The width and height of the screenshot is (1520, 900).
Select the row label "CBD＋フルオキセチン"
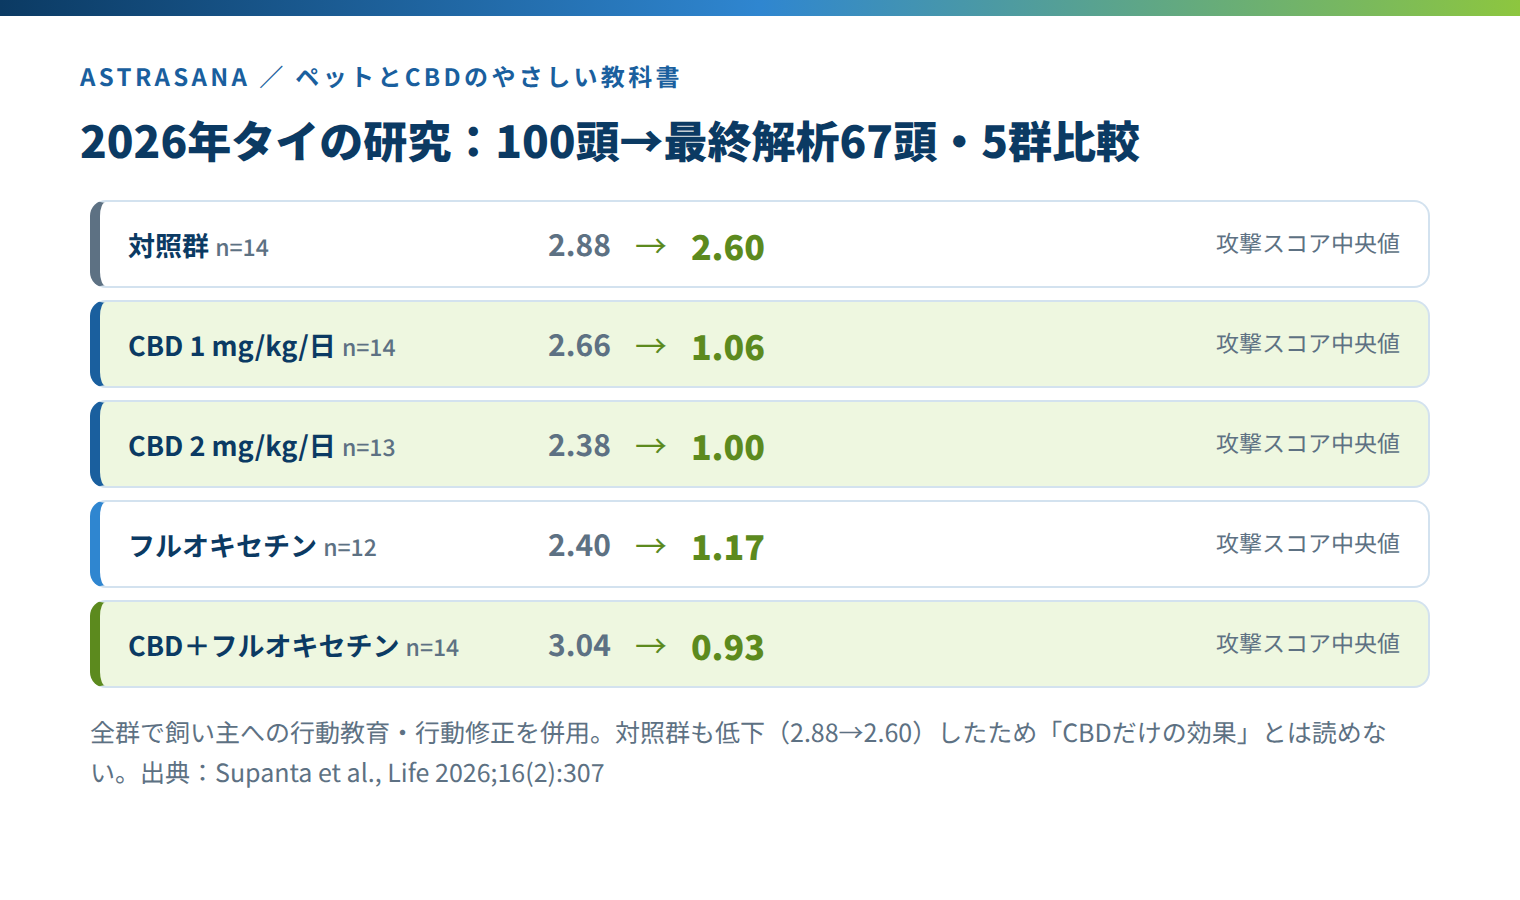(264, 646)
